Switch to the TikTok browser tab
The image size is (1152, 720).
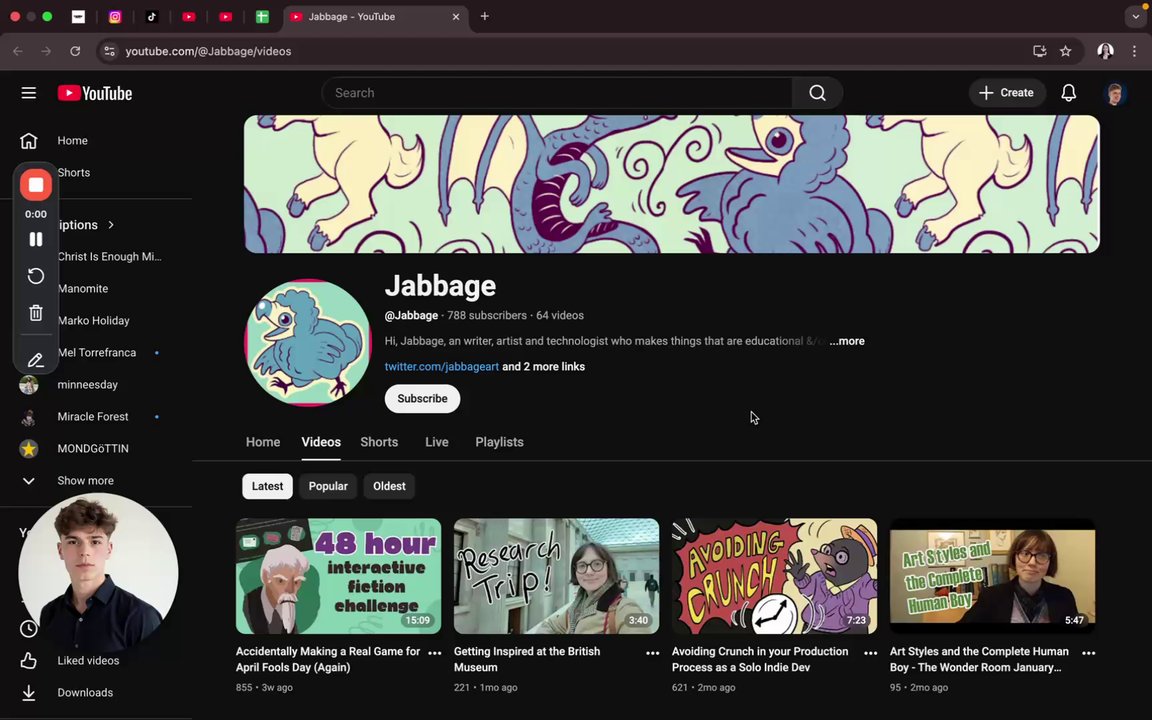pyautogui.click(x=152, y=16)
